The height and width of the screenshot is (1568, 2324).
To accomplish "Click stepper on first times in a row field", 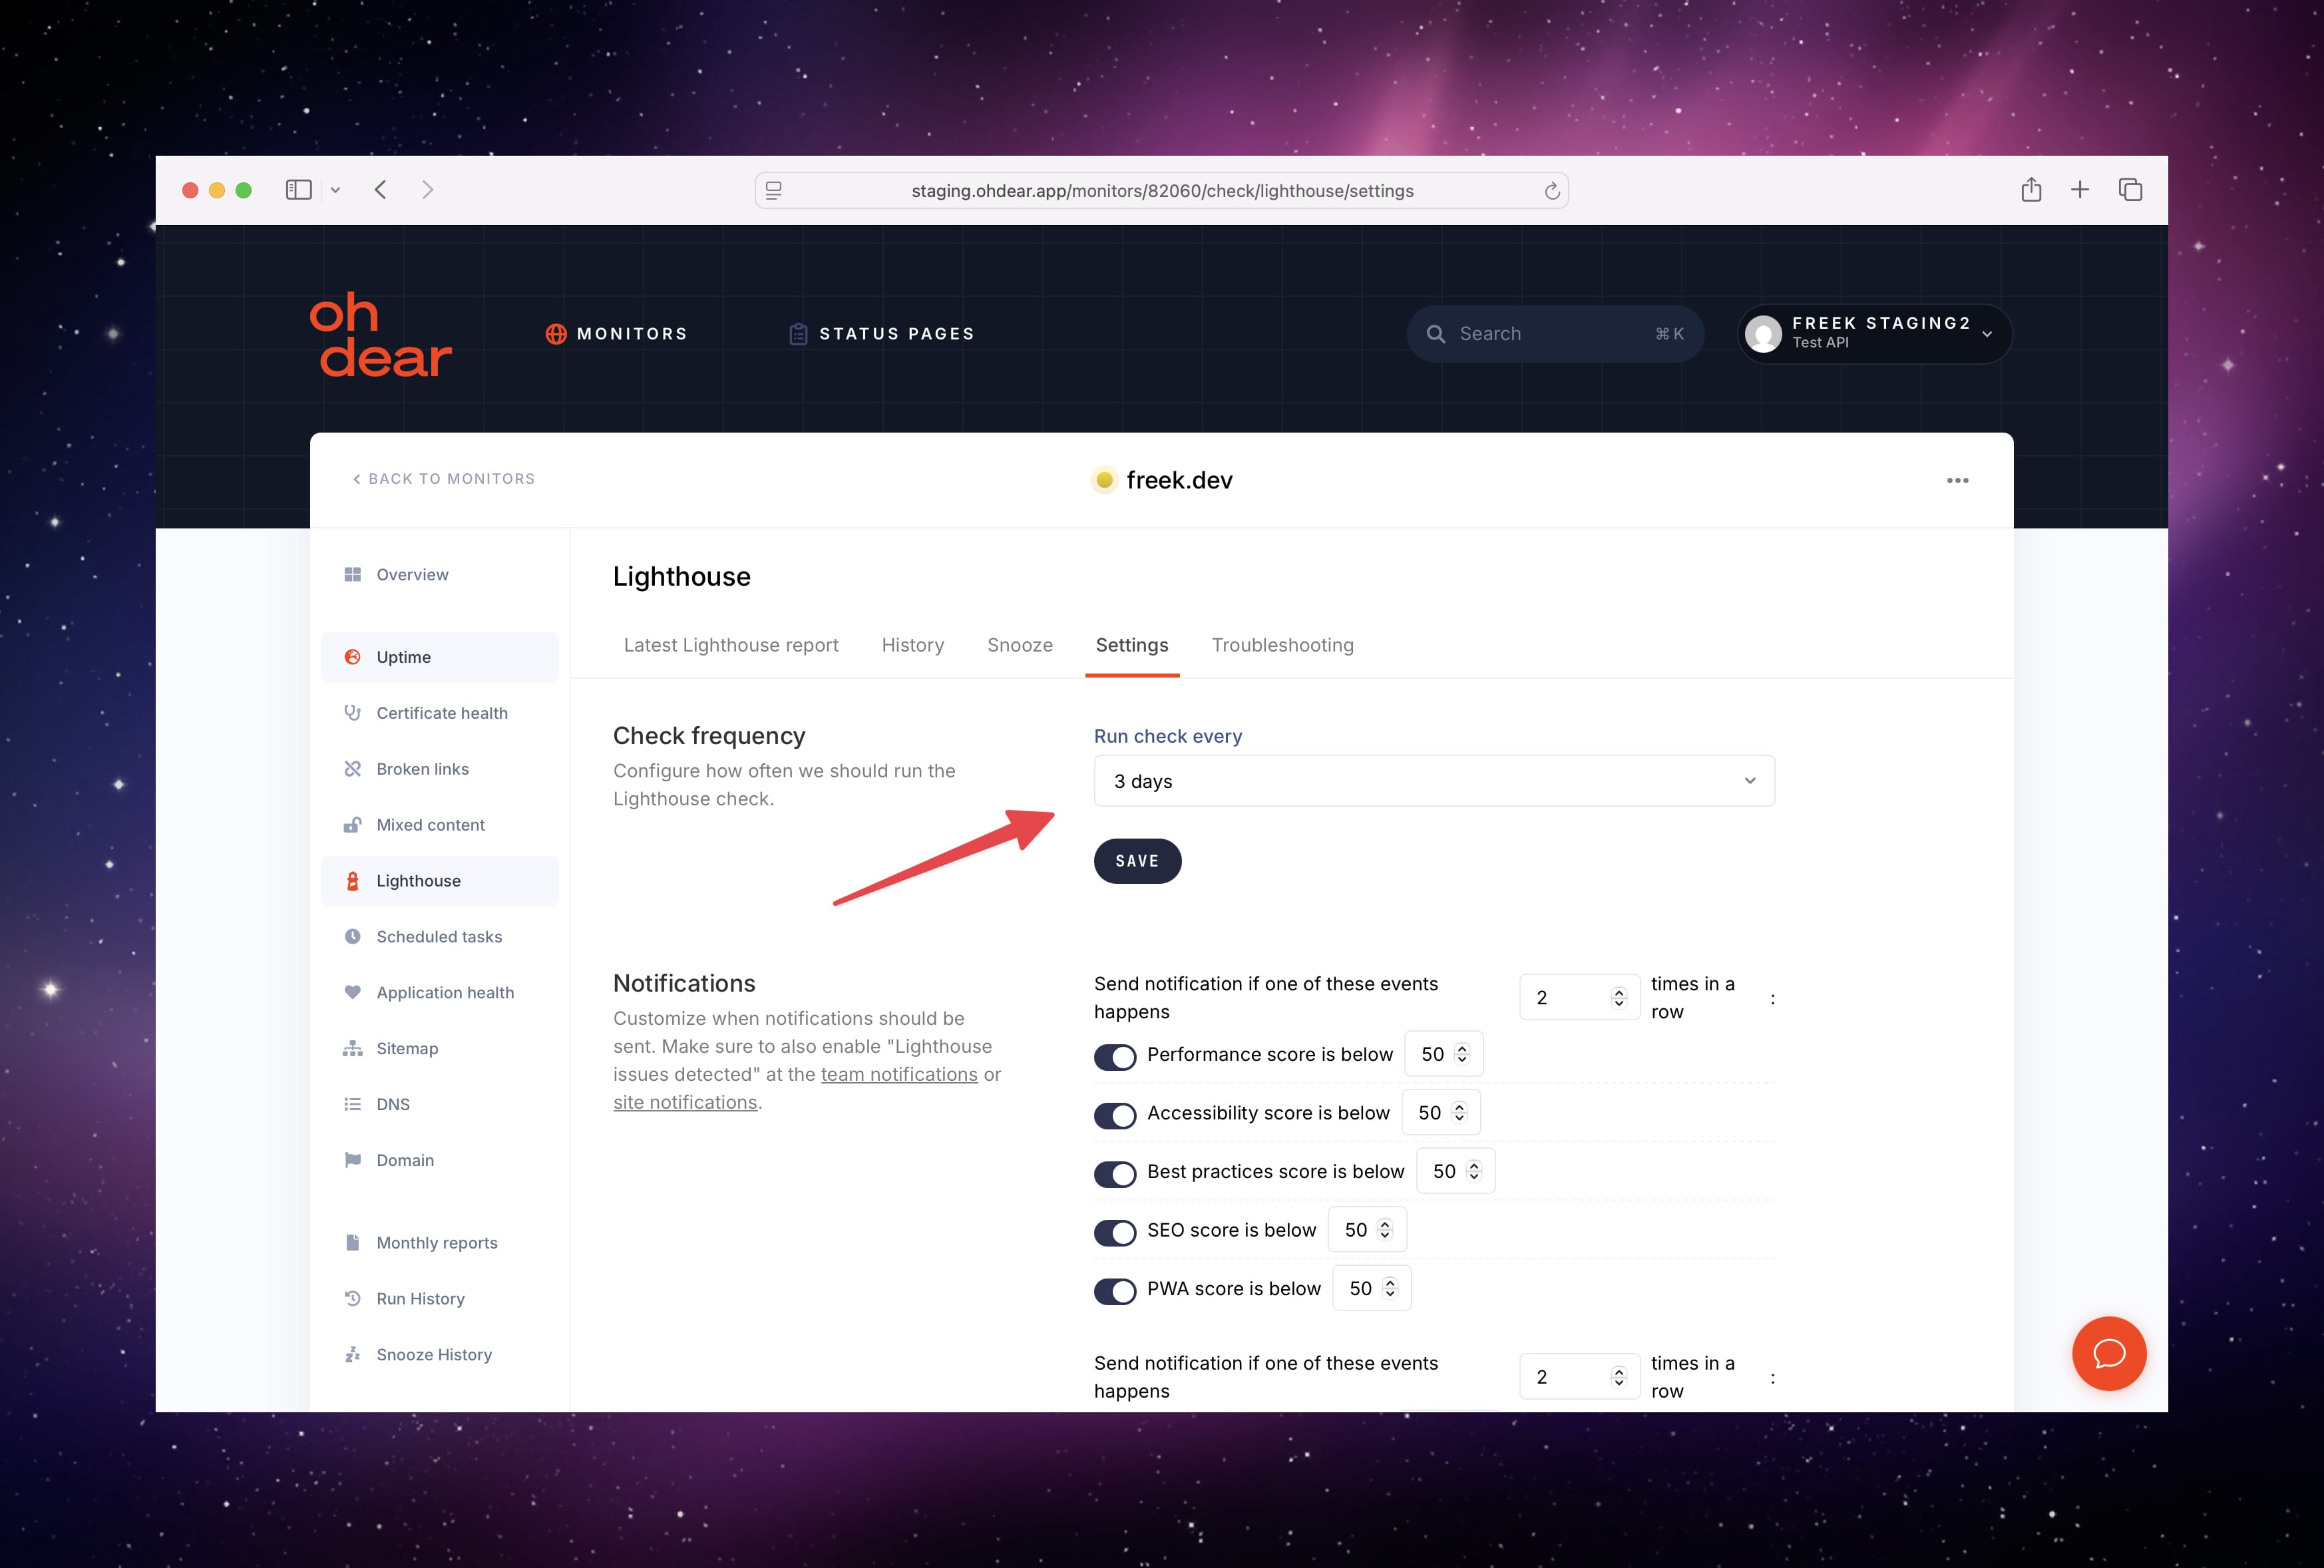I will tap(1619, 997).
